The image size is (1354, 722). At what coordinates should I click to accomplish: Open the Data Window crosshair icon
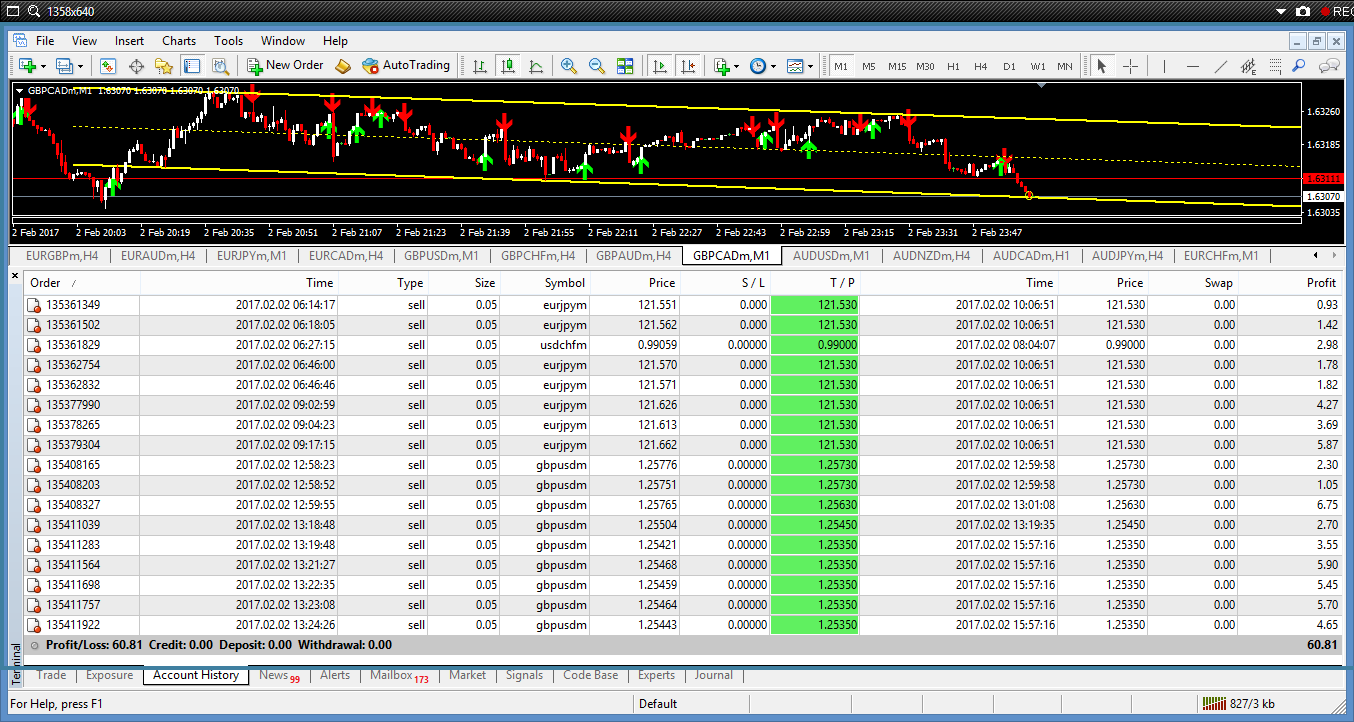click(x=136, y=66)
